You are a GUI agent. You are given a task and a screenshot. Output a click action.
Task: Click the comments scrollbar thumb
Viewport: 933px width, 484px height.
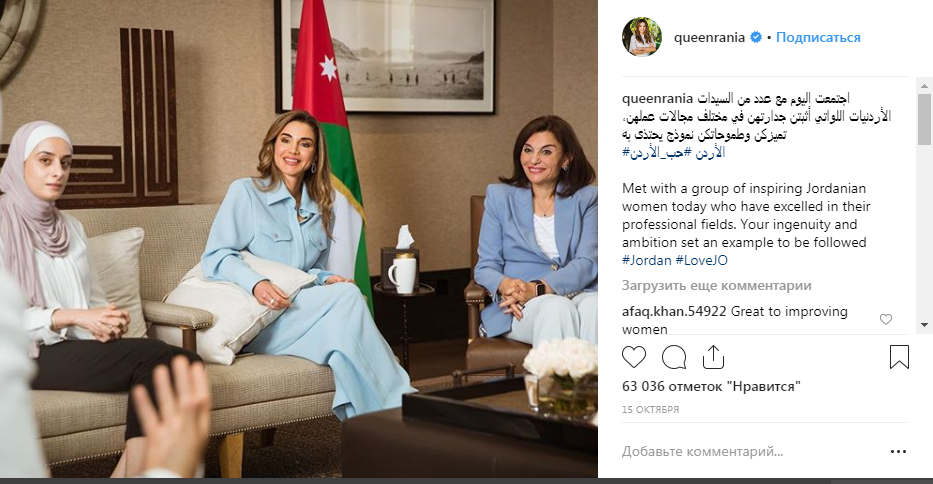(923, 119)
